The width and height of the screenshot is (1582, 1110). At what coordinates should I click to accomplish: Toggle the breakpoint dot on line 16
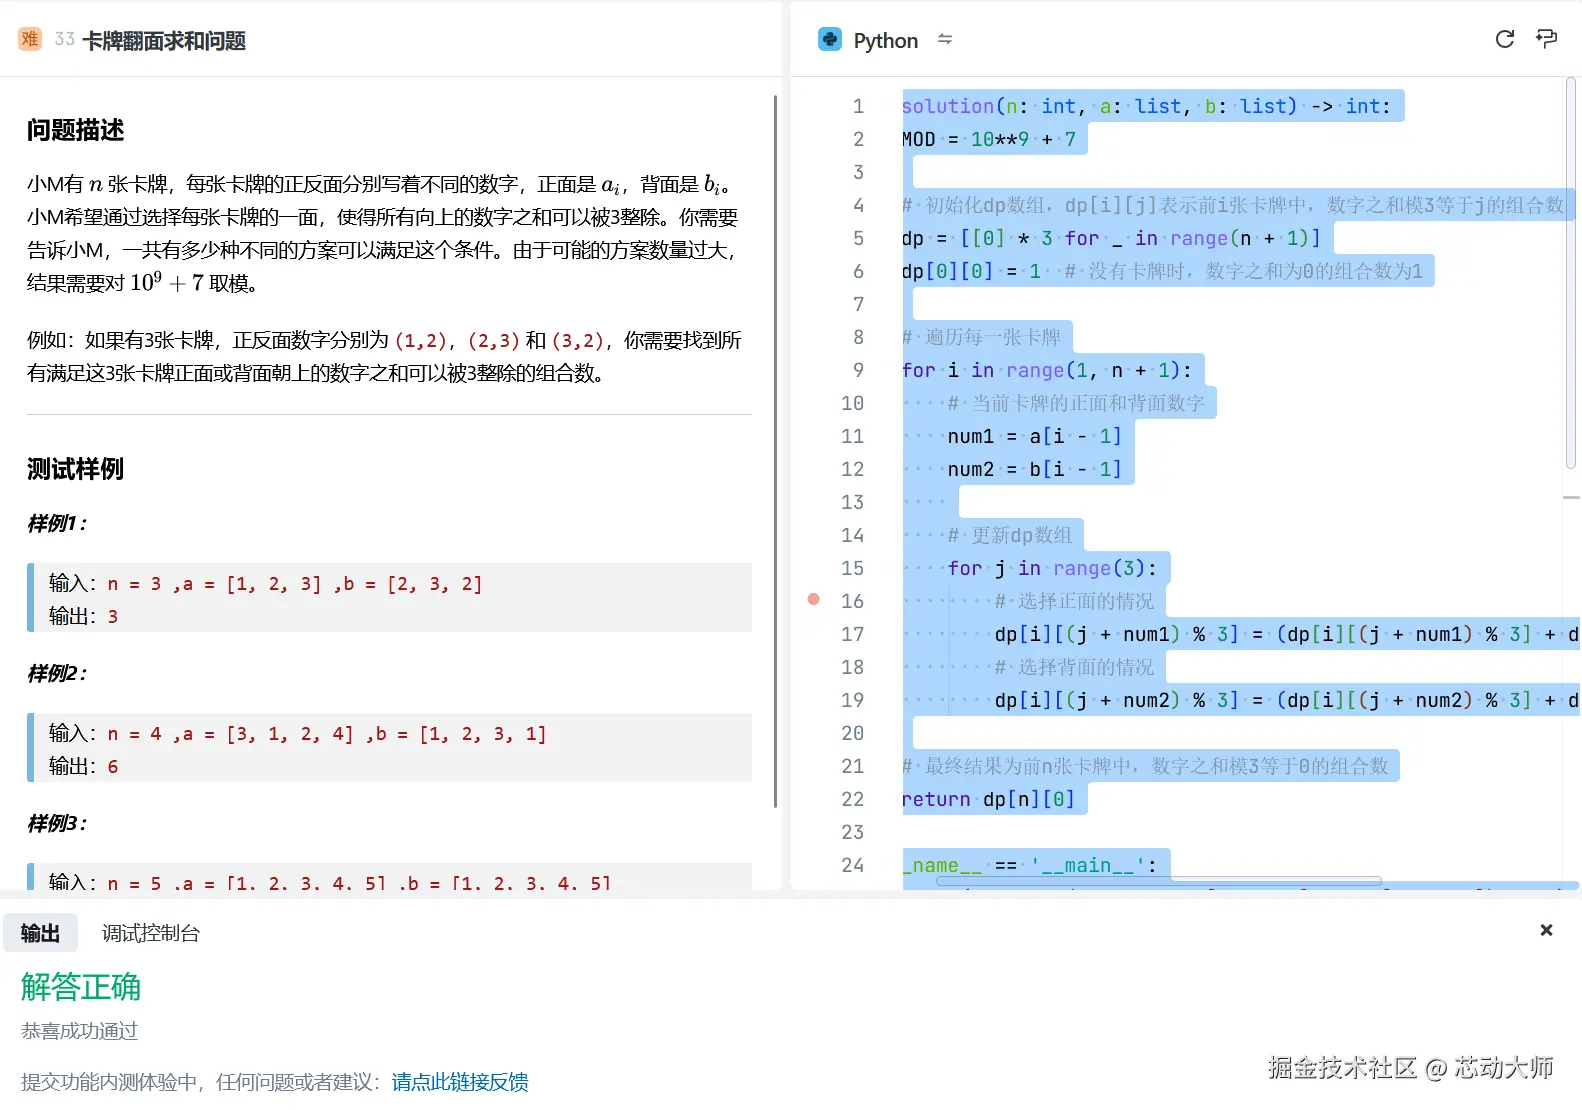814,600
